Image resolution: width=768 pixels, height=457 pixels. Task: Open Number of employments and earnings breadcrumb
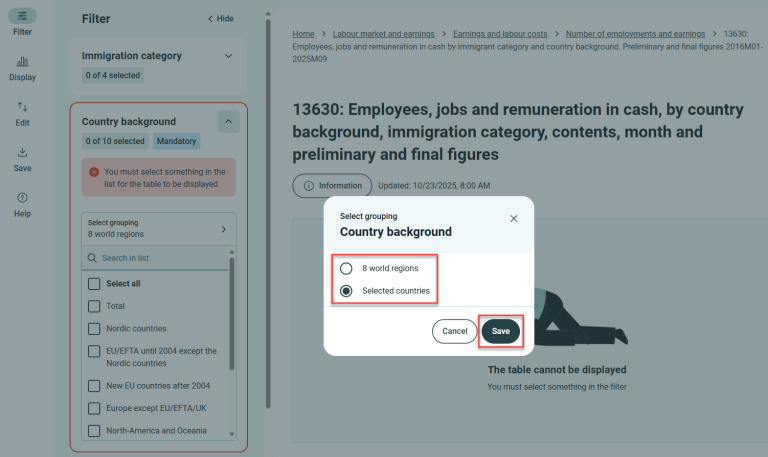tap(635, 34)
